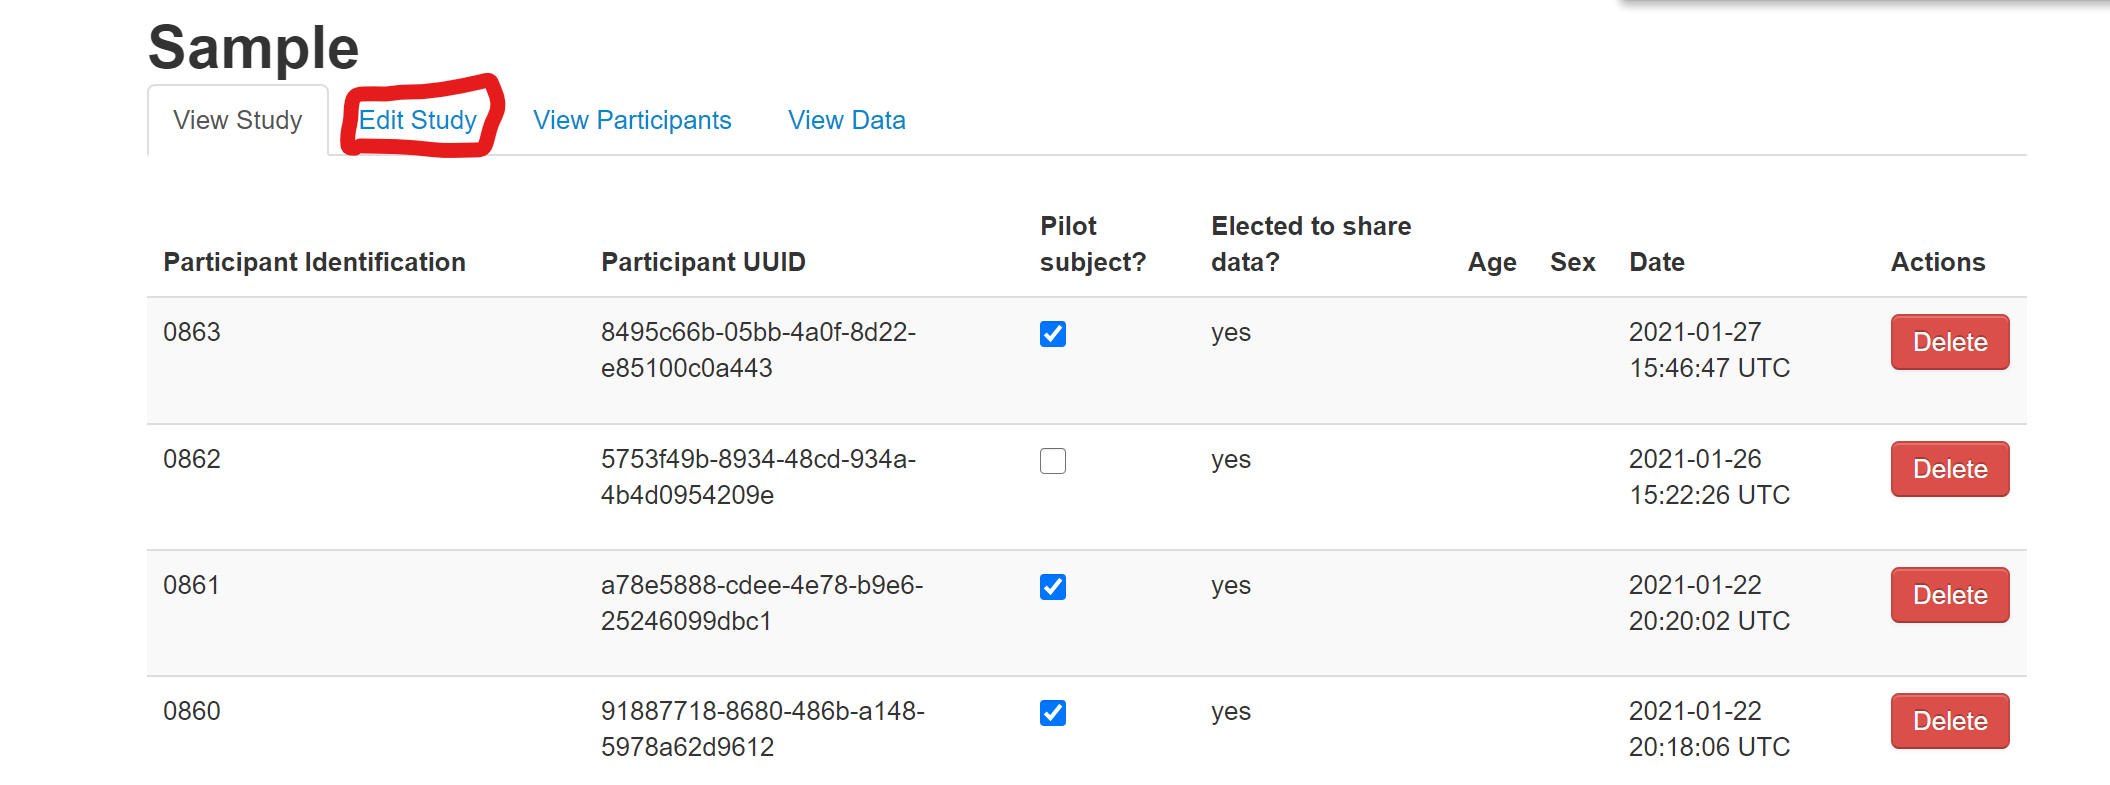Screen dimensions: 2110x785
Task: Toggle pilot subject checkbox for participant 0861
Action: [x=1053, y=587]
